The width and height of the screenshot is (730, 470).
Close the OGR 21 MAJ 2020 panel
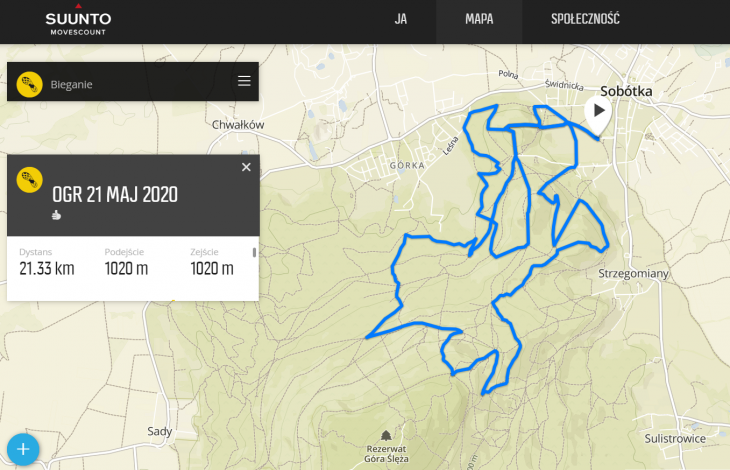[246, 167]
